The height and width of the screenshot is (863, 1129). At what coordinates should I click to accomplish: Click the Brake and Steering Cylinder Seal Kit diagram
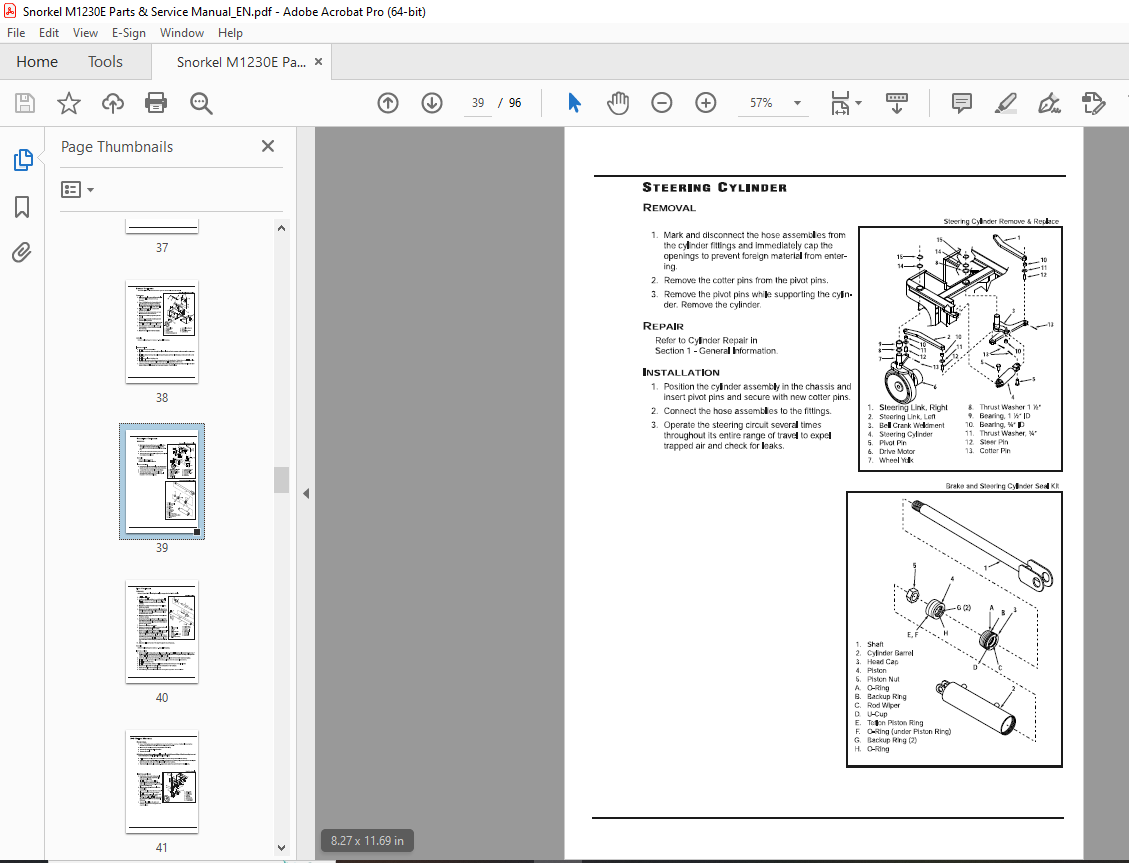[x=954, y=630]
